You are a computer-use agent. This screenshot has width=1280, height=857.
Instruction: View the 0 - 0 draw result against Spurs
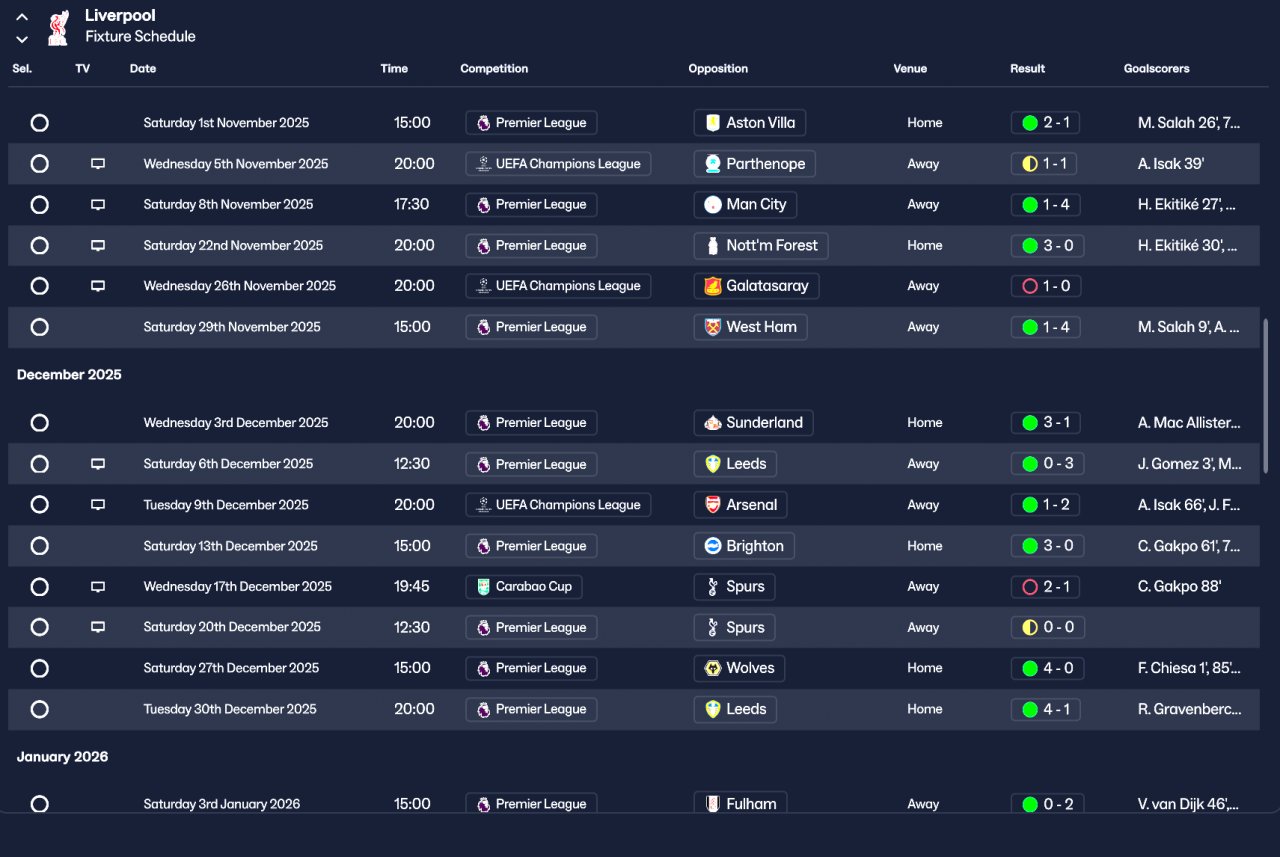pyautogui.click(x=1047, y=628)
